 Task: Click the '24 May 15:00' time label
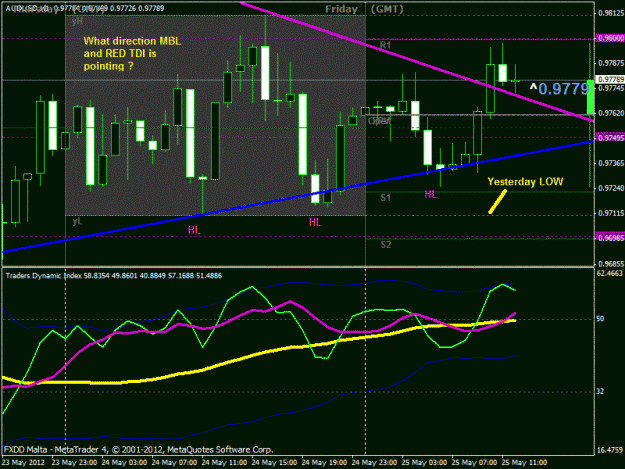(274, 463)
